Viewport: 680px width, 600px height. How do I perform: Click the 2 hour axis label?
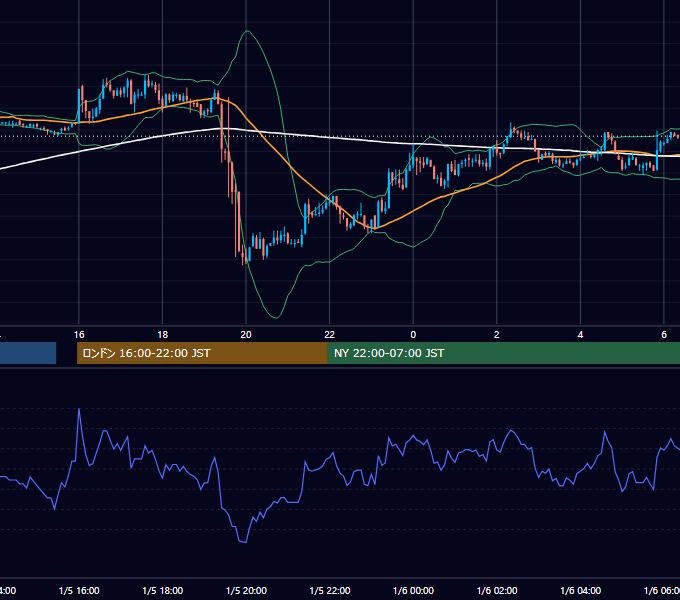click(x=497, y=335)
